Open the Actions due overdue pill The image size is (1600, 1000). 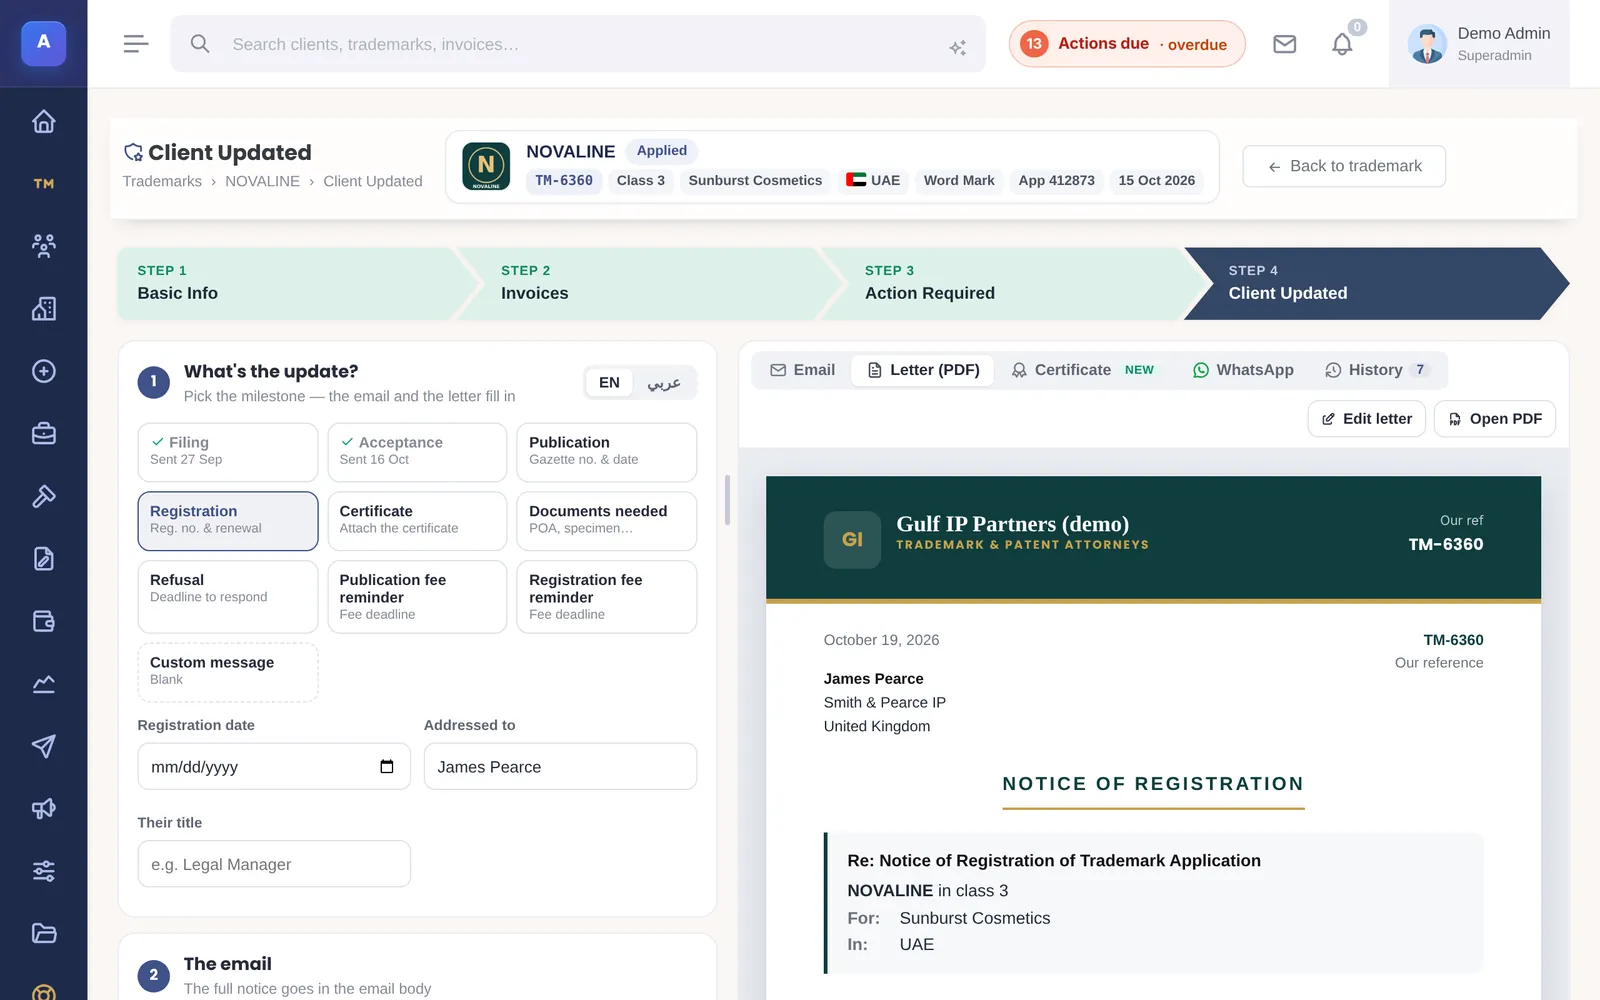click(1127, 44)
